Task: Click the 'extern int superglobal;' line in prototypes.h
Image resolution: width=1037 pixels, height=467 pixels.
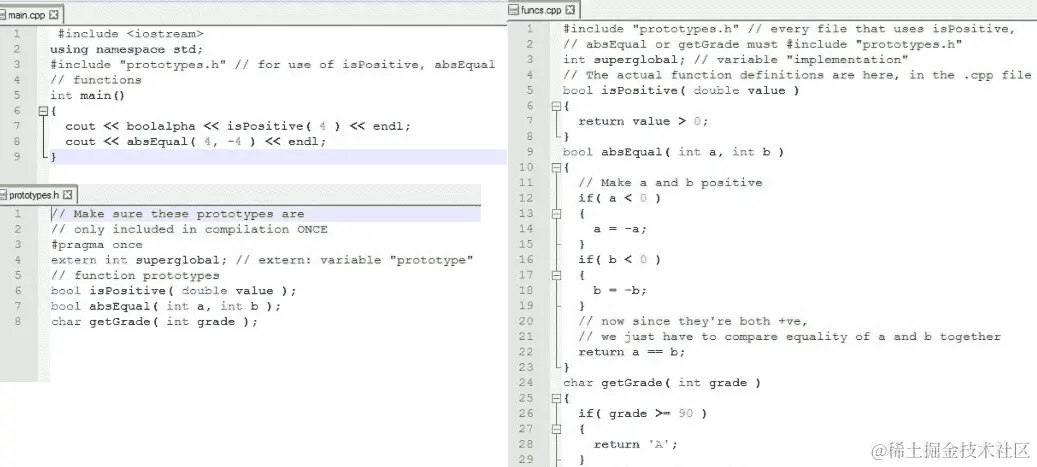Action: tap(263, 260)
